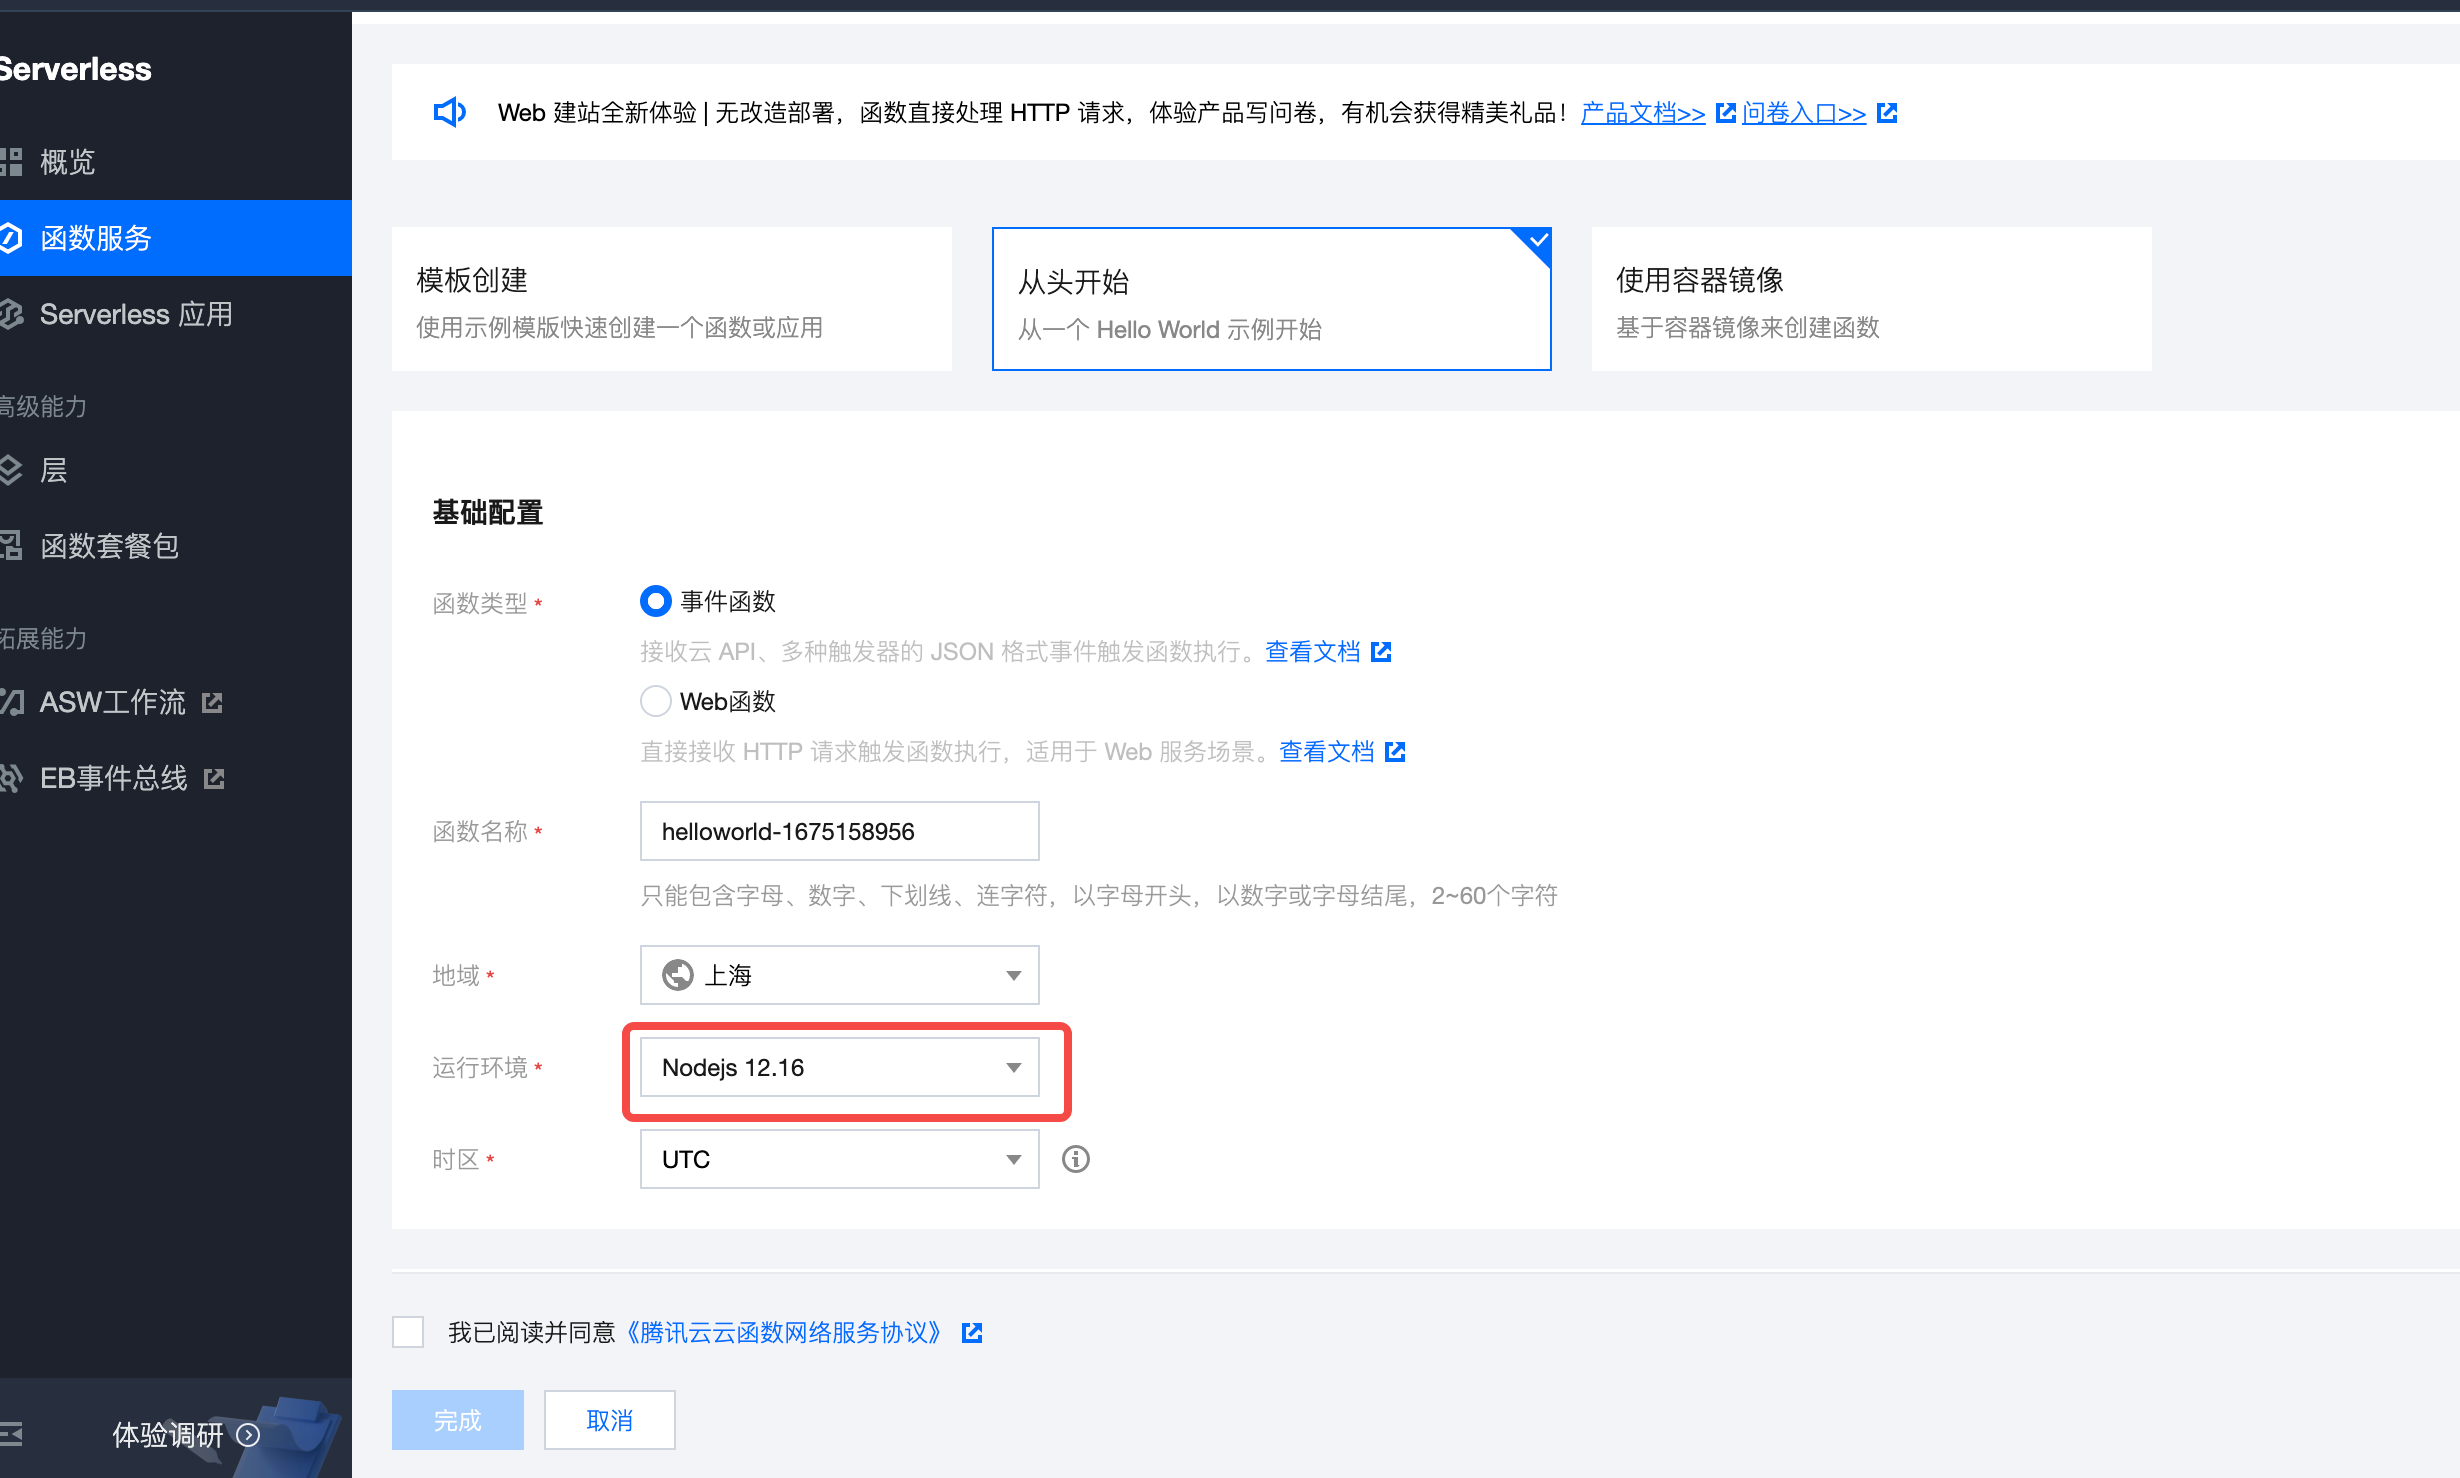Open the 地域 region dropdown
Viewport: 2460px width, 1478px height.
point(839,975)
